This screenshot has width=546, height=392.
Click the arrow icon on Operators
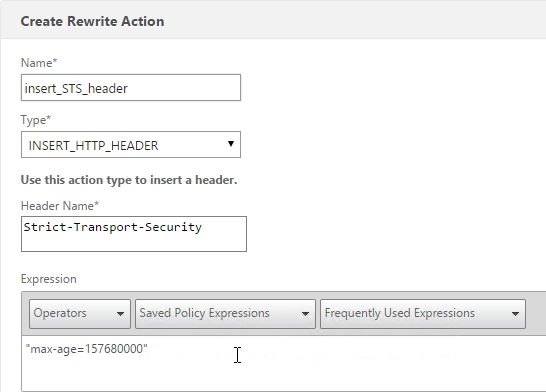[120, 314]
